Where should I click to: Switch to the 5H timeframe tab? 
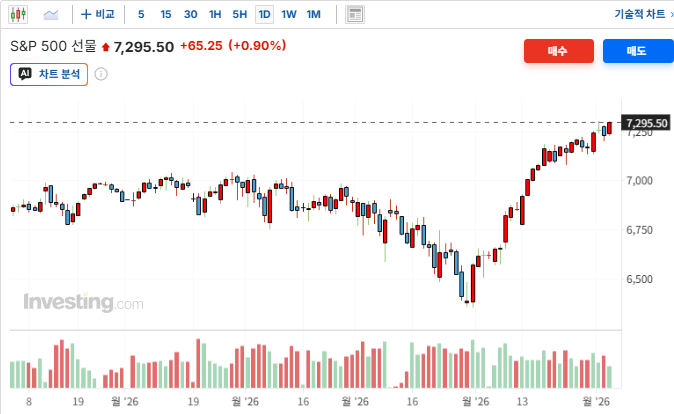[x=240, y=15]
